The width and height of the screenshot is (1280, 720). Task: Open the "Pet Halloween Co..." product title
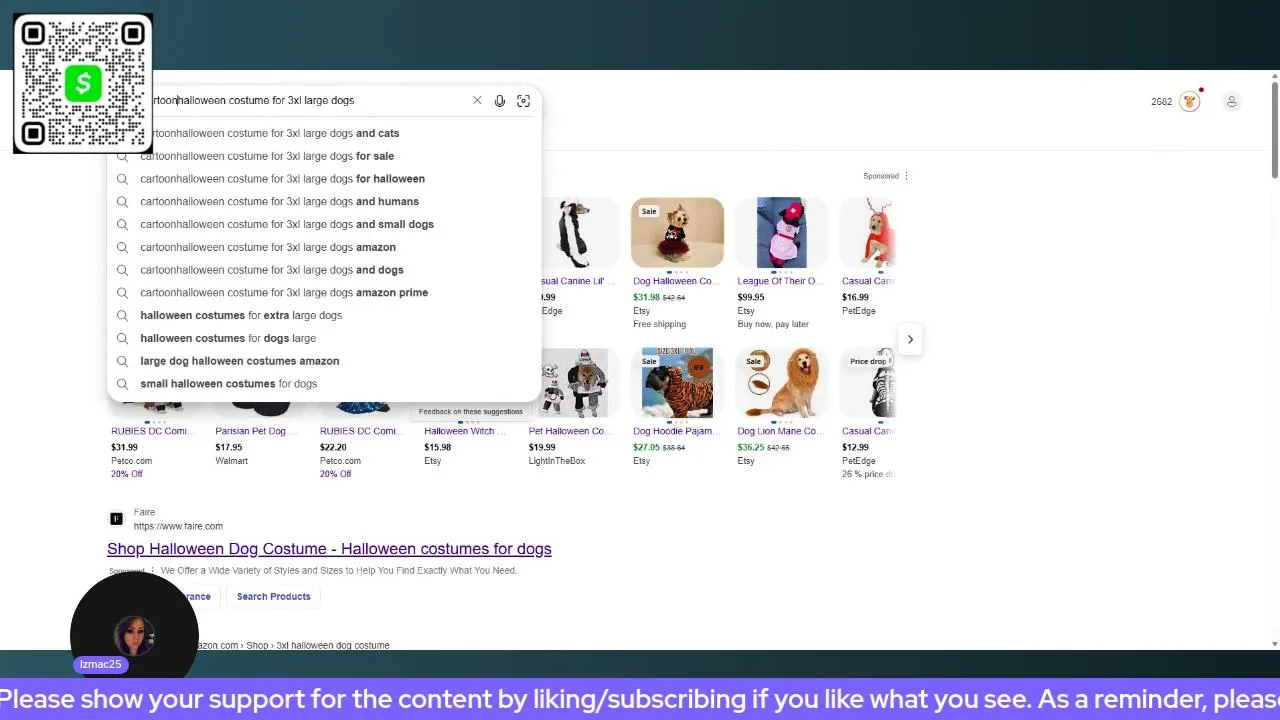(569, 431)
